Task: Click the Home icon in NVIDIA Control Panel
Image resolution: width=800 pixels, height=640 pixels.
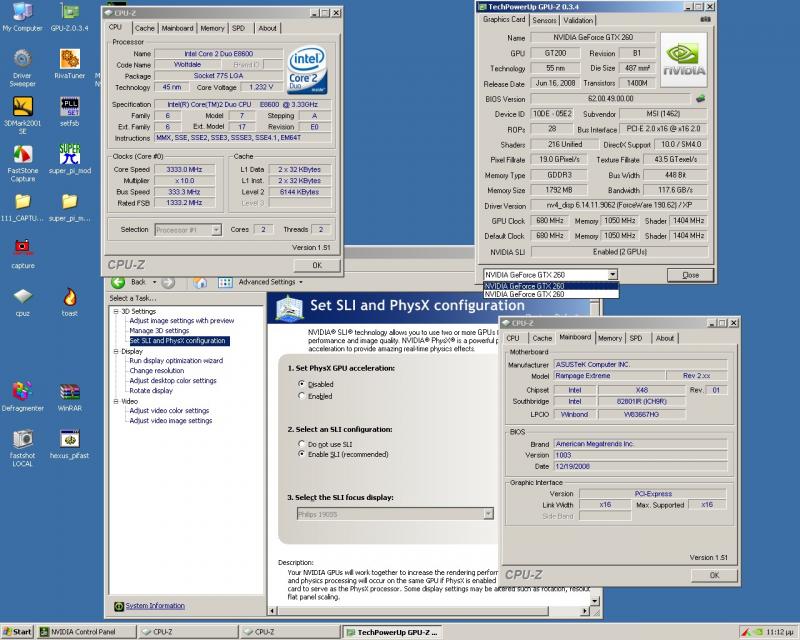Action: (200, 282)
